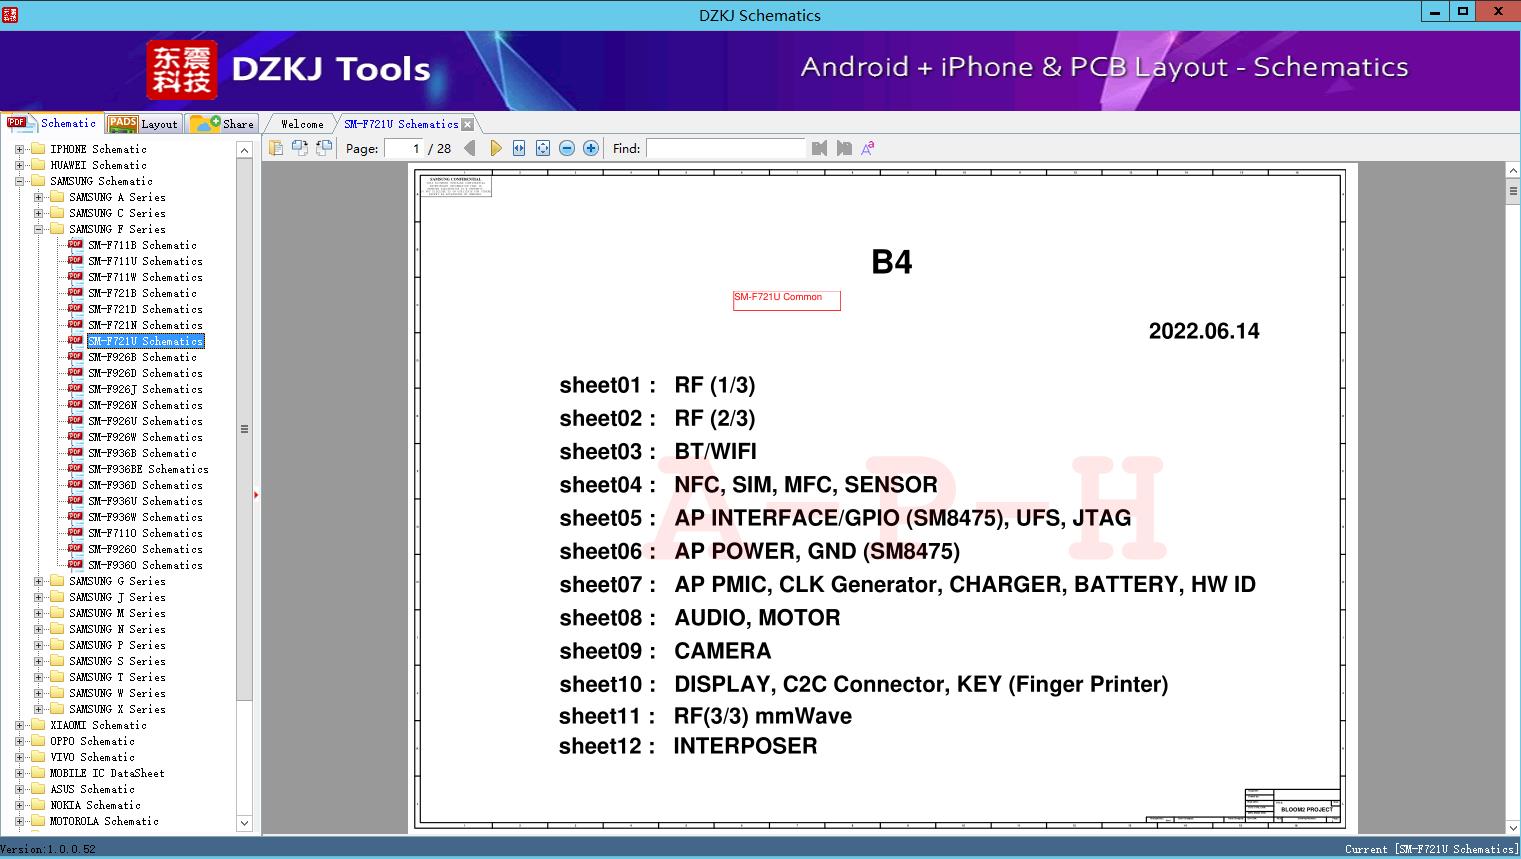This screenshot has height=859, width=1521.
Task: Expand the SAMSUNG C Series node
Action: pos(38,213)
